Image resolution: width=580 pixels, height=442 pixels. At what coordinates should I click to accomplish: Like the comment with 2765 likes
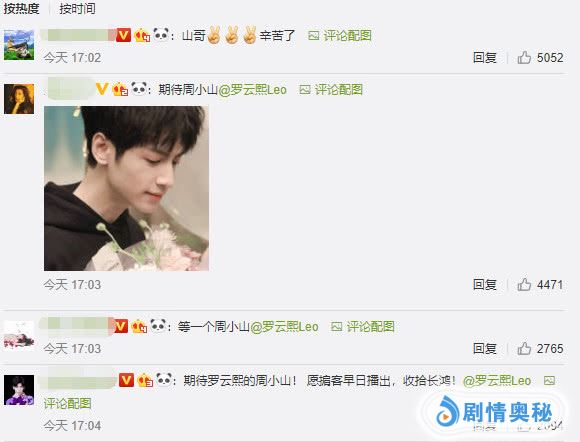(x=524, y=348)
